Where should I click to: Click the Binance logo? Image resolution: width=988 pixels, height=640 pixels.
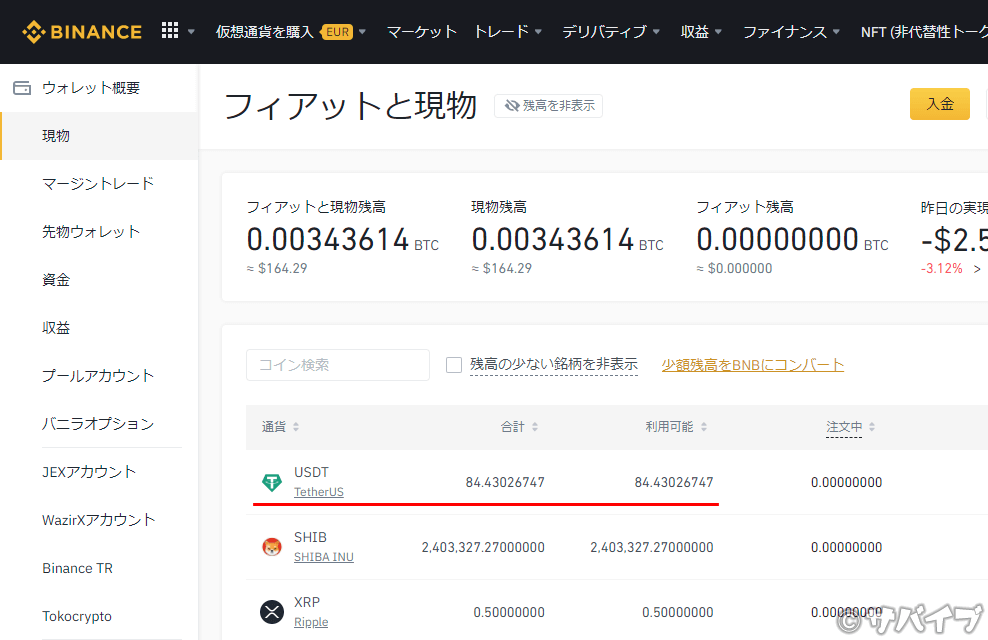(82, 31)
